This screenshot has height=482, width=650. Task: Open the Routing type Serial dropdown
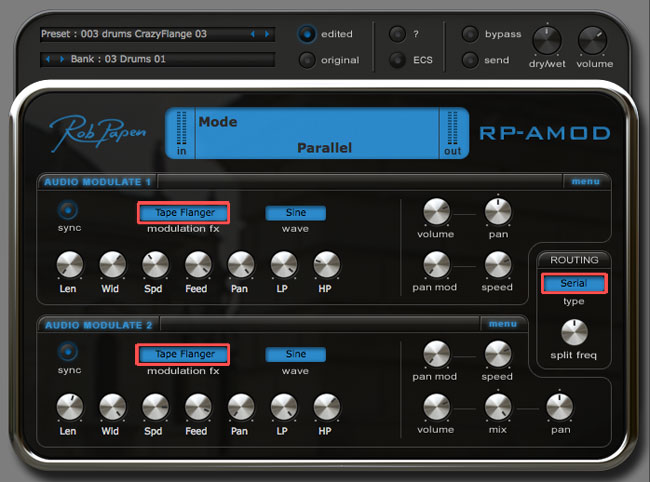click(574, 283)
